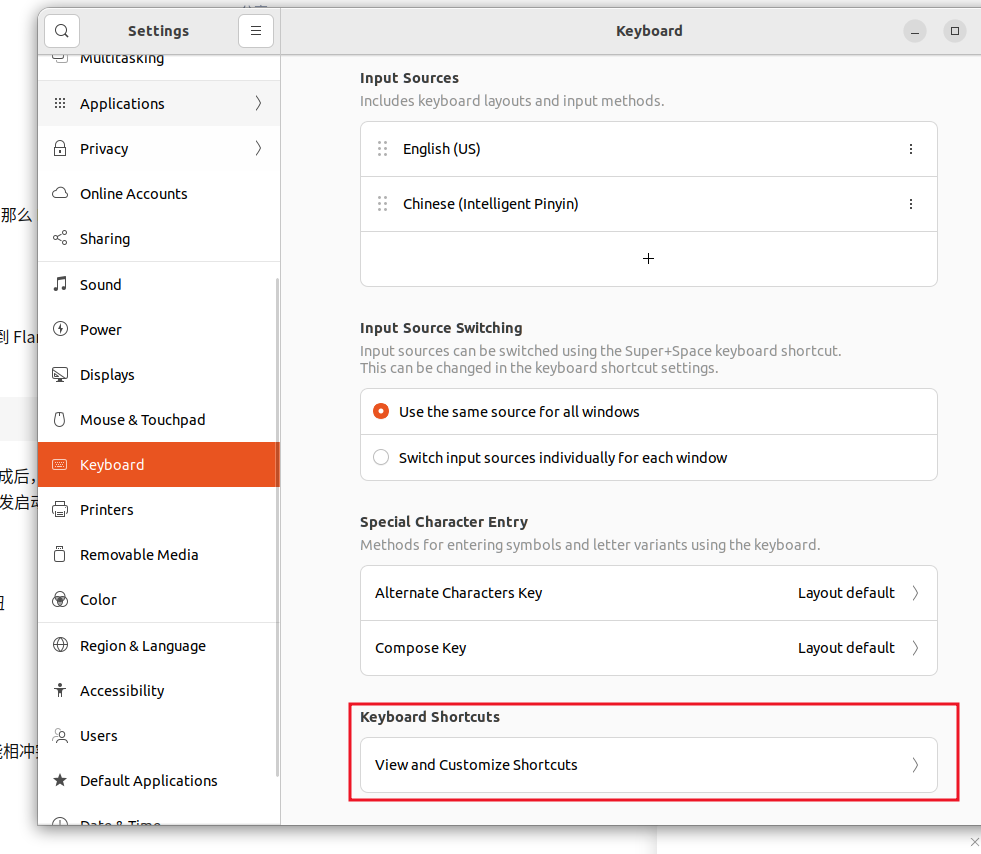The height and width of the screenshot is (854, 981).
Task: Open Compose Key chevron
Action: click(915, 648)
